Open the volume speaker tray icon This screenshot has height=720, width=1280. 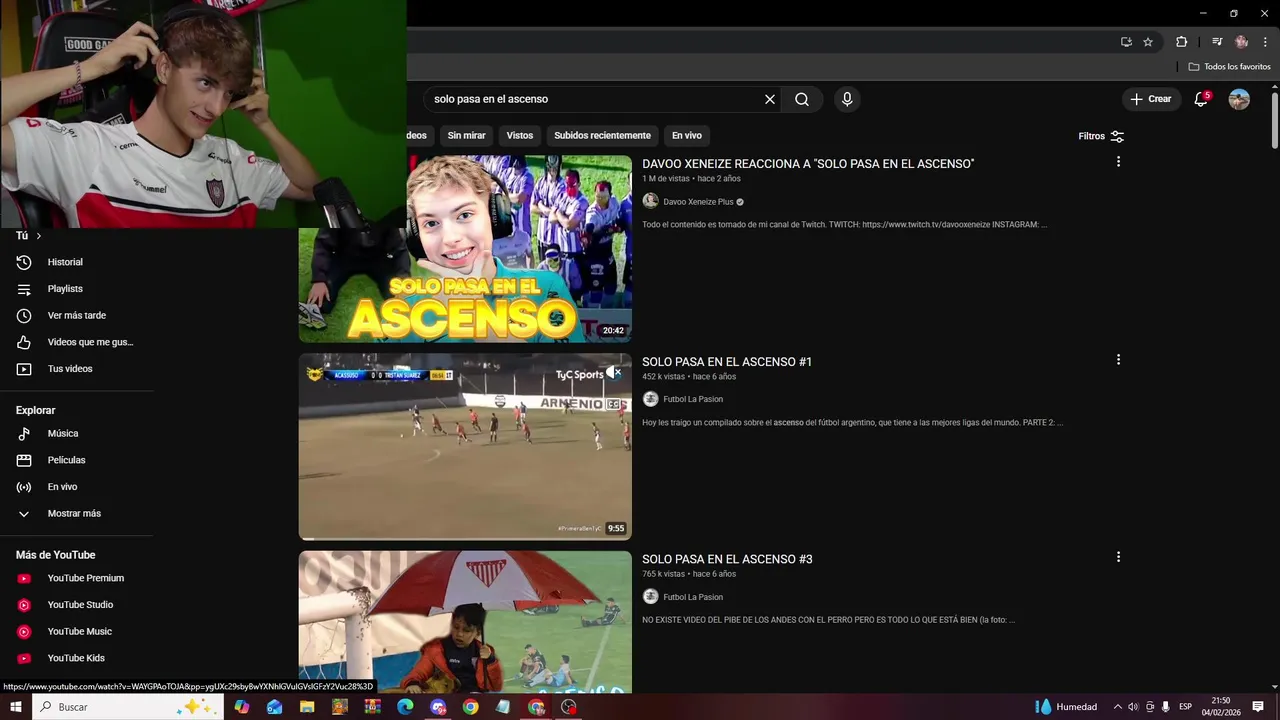tap(1133, 707)
